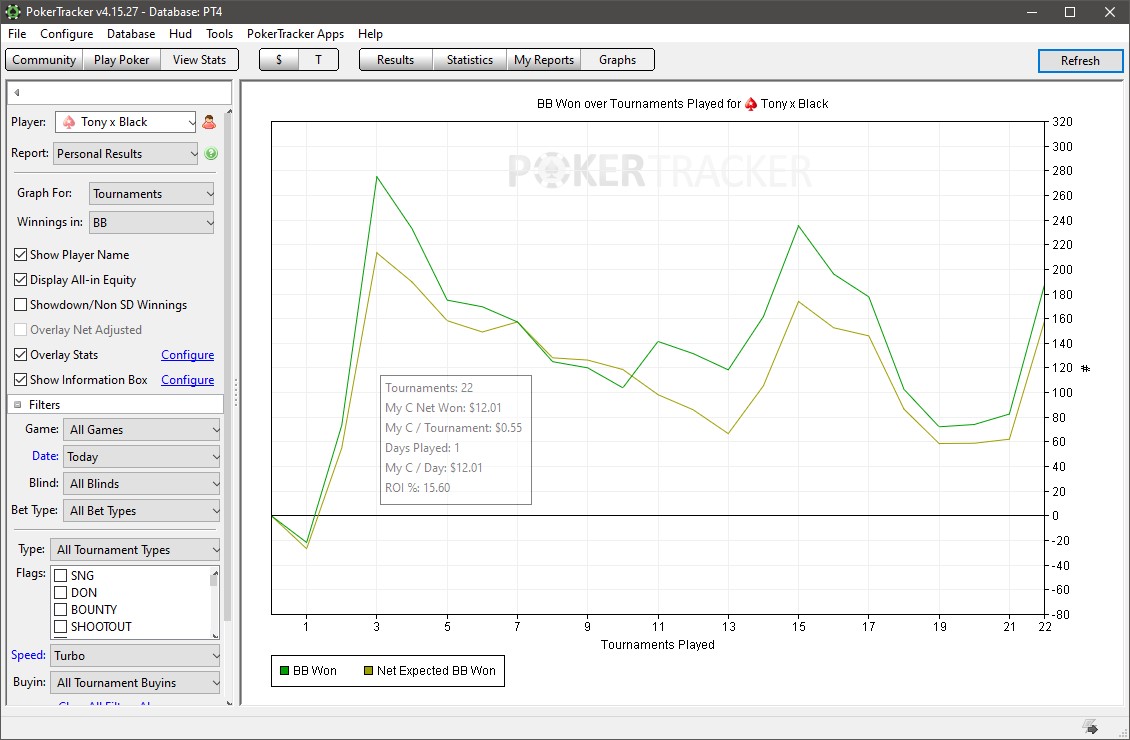This screenshot has width=1130, height=740.
Task: Collapse the sidebar using the left arrow
Action: tap(17, 93)
